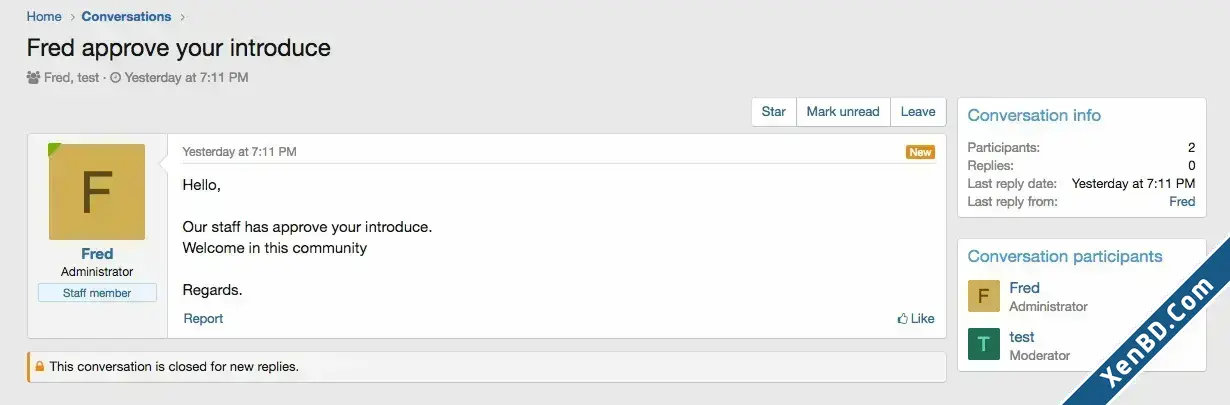Image resolution: width=1230 pixels, height=405 pixels.
Task: Click the message timestamp Yesterday at 7:11 PM
Action: coord(239,152)
